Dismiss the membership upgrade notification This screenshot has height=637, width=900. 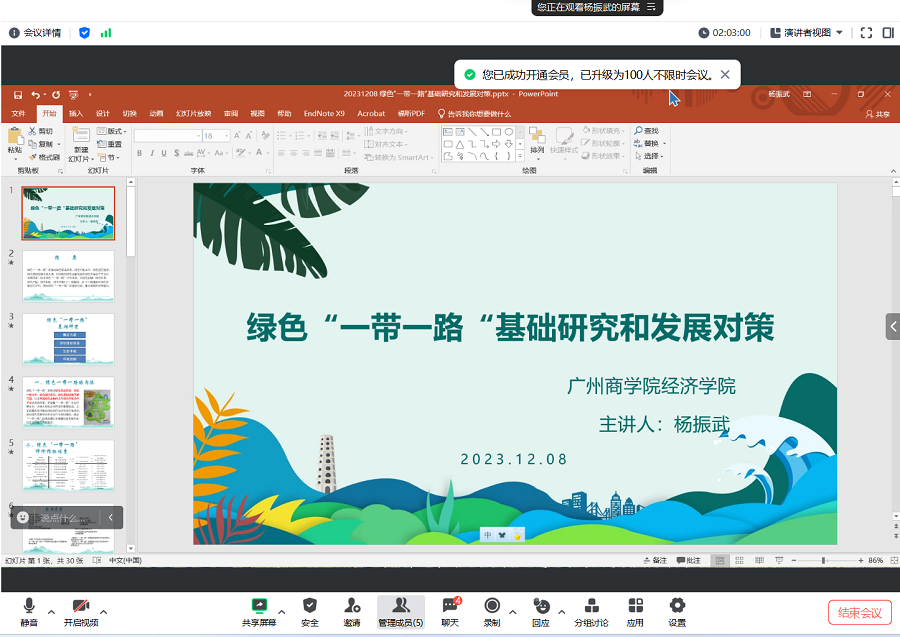pos(726,73)
